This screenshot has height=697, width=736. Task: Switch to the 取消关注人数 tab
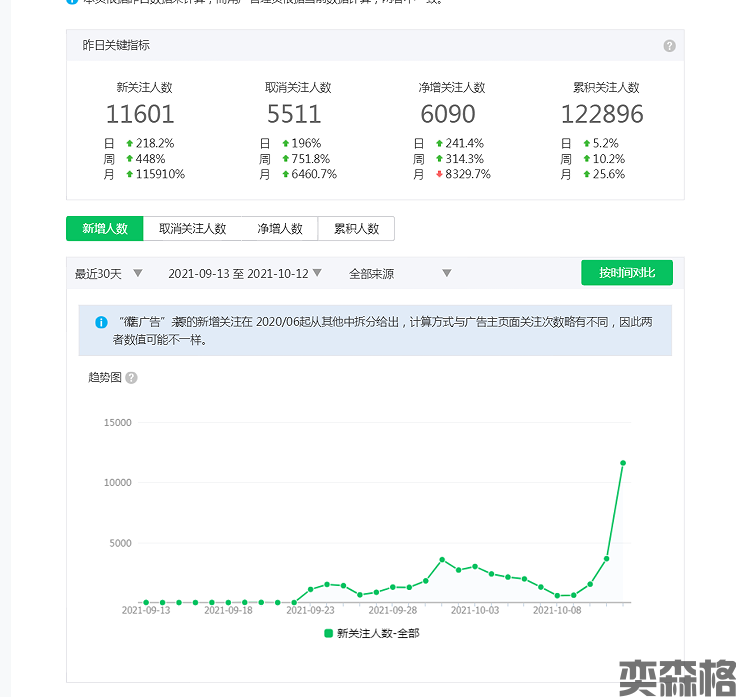[x=192, y=229]
